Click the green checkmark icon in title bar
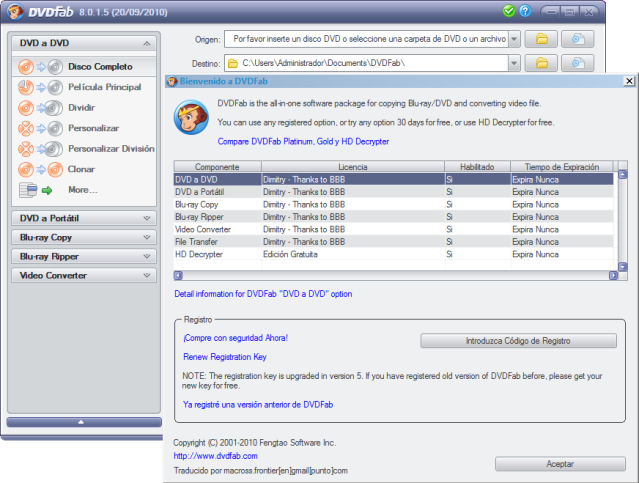639x483 pixels. pyautogui.click(x=508, y=11)
